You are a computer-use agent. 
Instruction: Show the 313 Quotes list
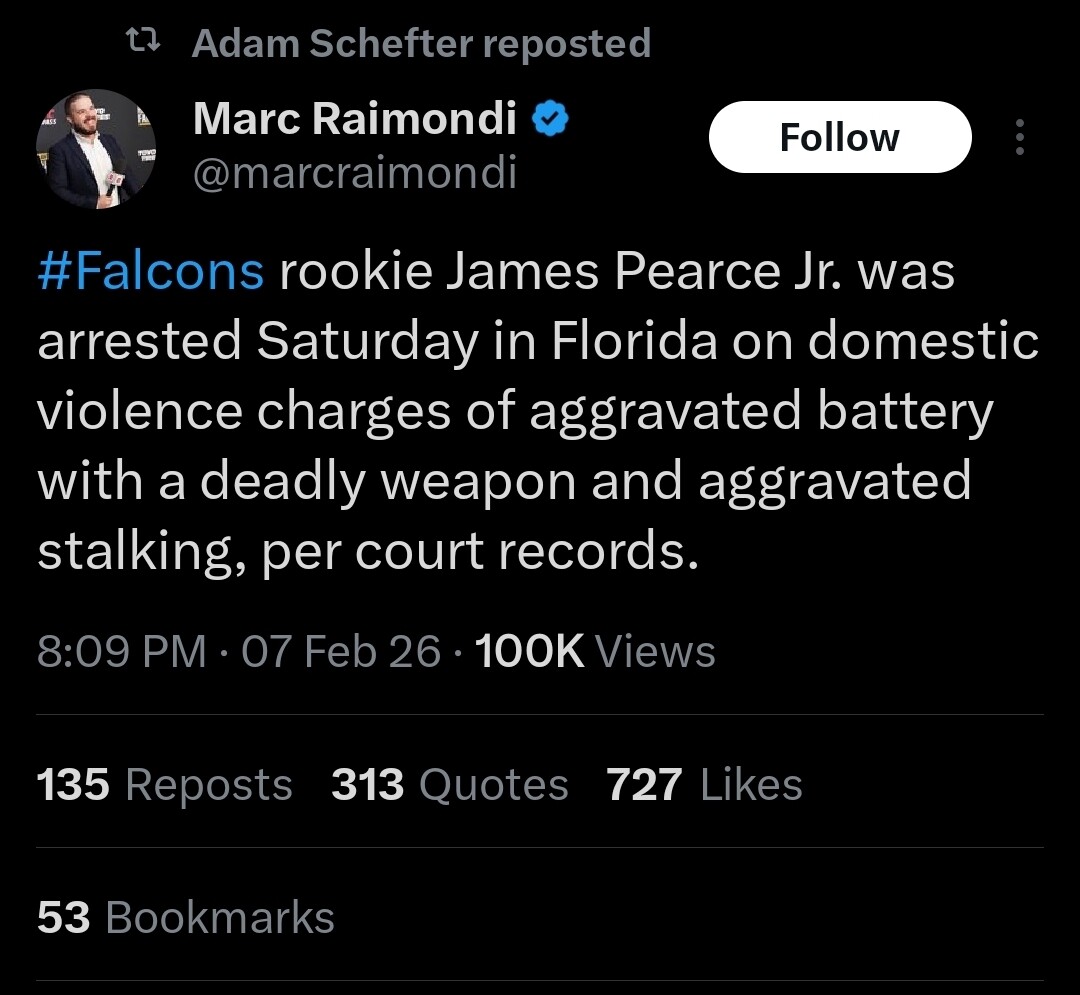click(449, 785)
